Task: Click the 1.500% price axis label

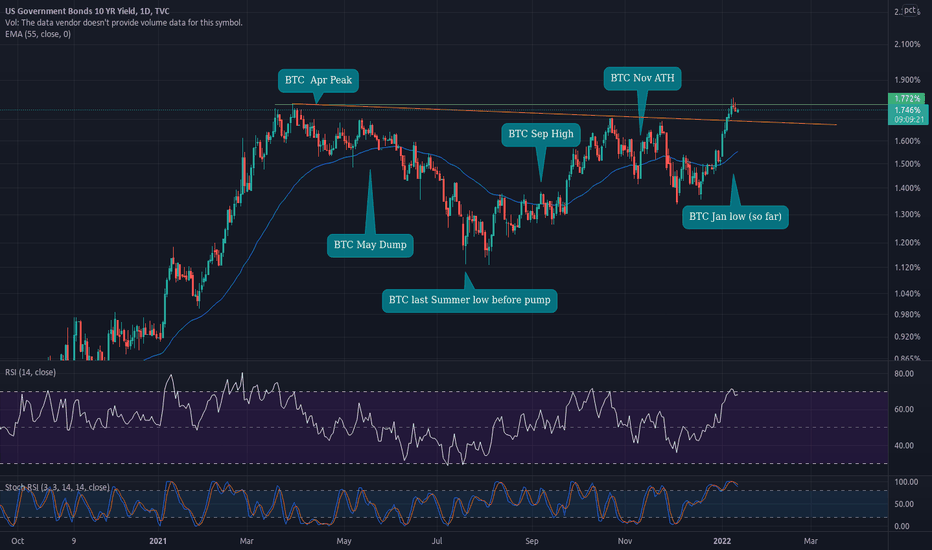Action: click(907, 164)
